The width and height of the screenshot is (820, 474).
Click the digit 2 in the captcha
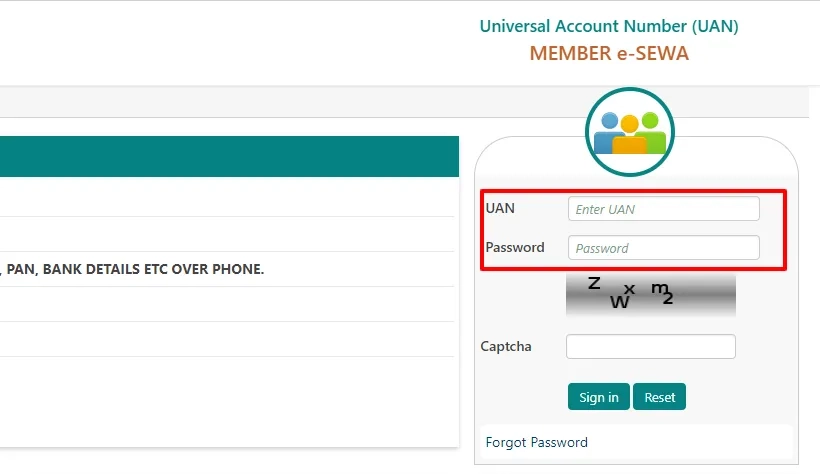tap(668, 298)
